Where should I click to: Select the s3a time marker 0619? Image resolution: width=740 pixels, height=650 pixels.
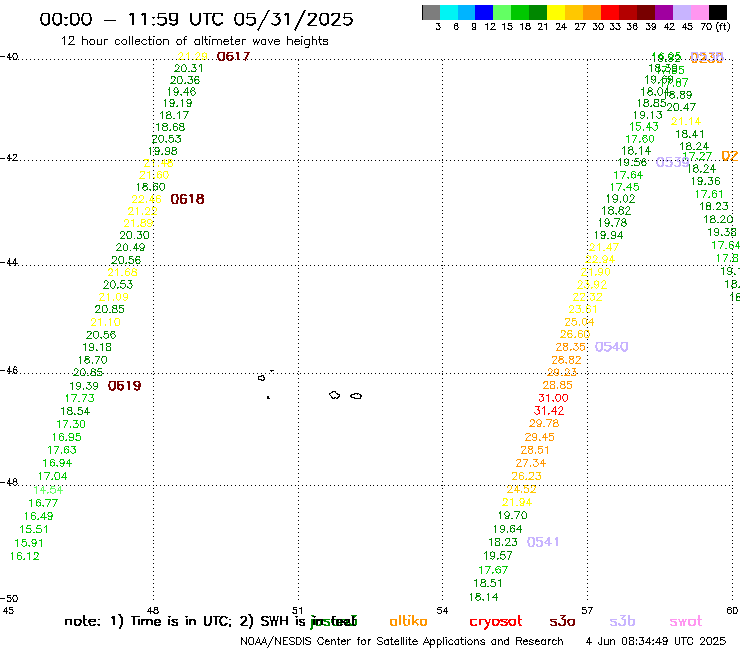click(125, 386)
